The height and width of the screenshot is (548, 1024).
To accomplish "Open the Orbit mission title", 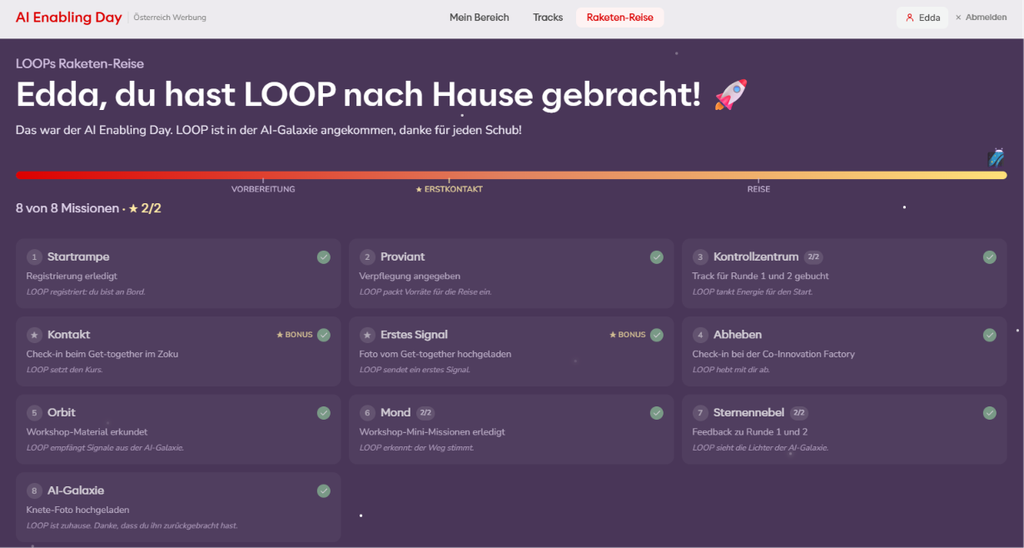I will 61,413.
